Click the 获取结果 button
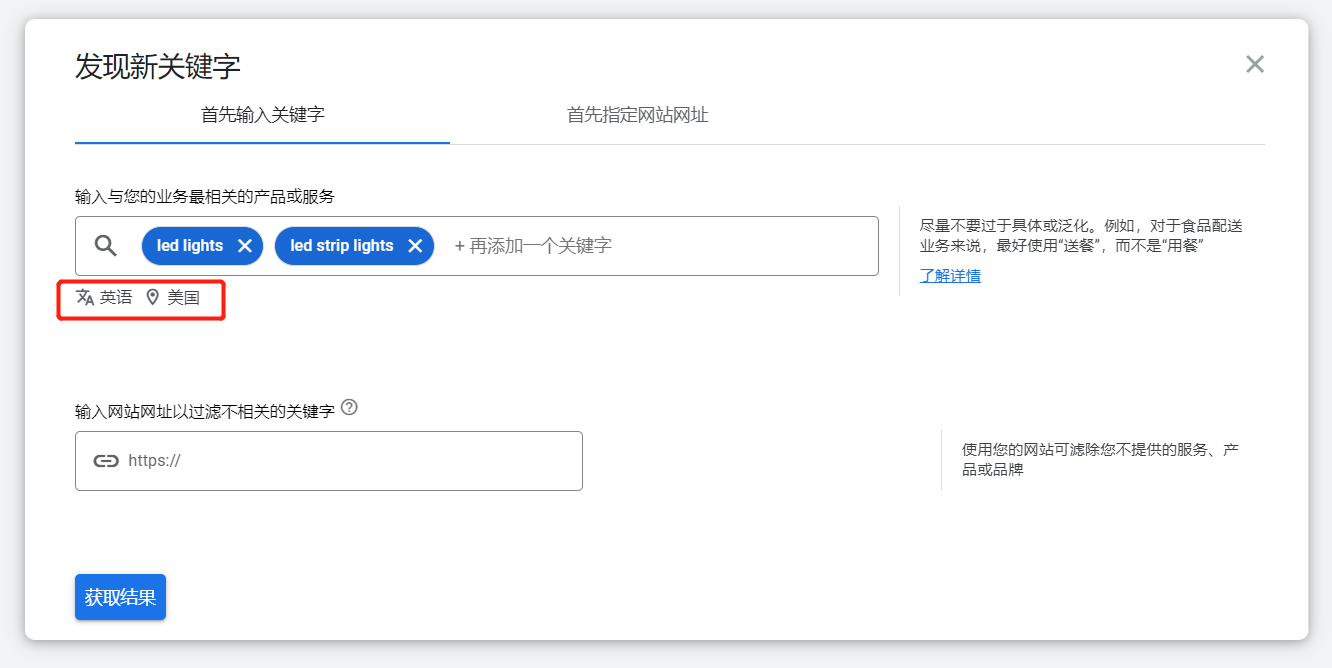The height and width of the screenshot is (668, 1332). [x=120, y=597]
